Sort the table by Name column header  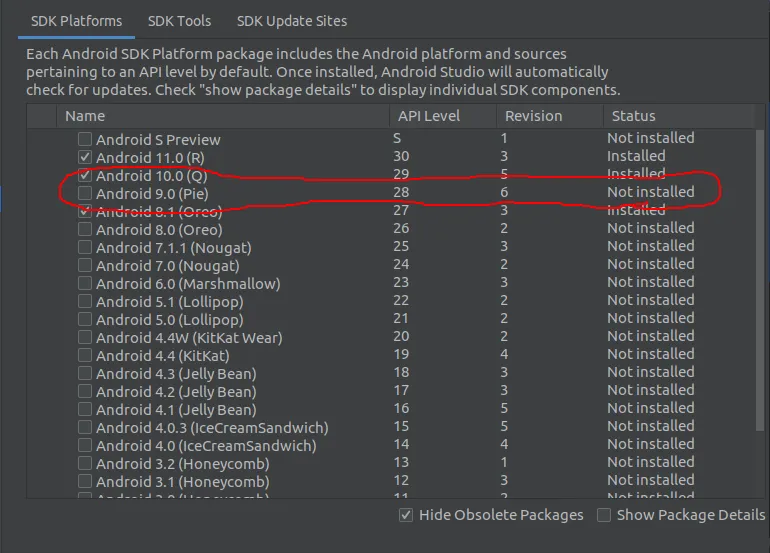pos(85,116)
